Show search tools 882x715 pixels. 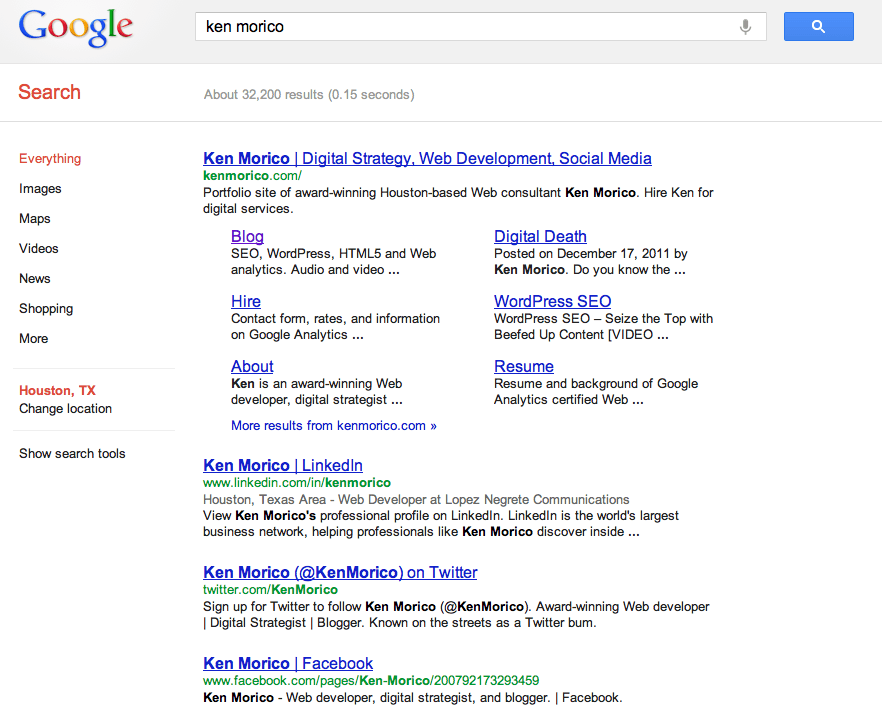coord(72,453)
